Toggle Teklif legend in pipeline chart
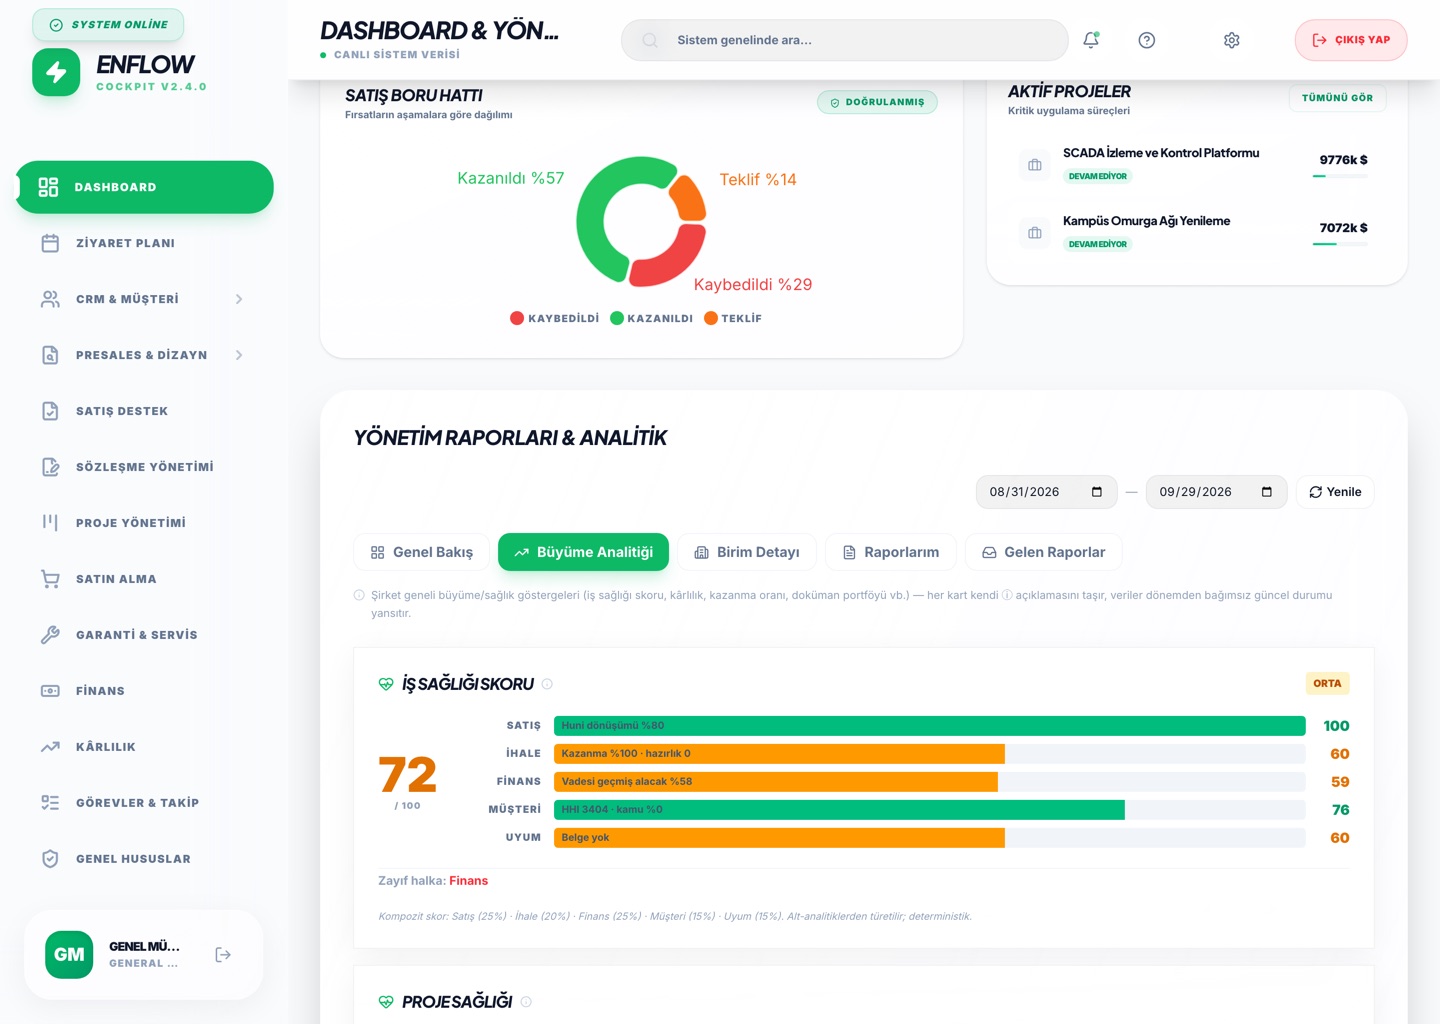The image size is (1440, 1024). pyautogui.click(x=733, y=318)
